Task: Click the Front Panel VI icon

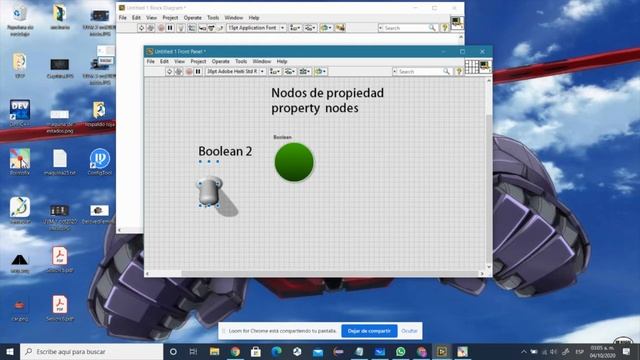Action: coord(485,67)
